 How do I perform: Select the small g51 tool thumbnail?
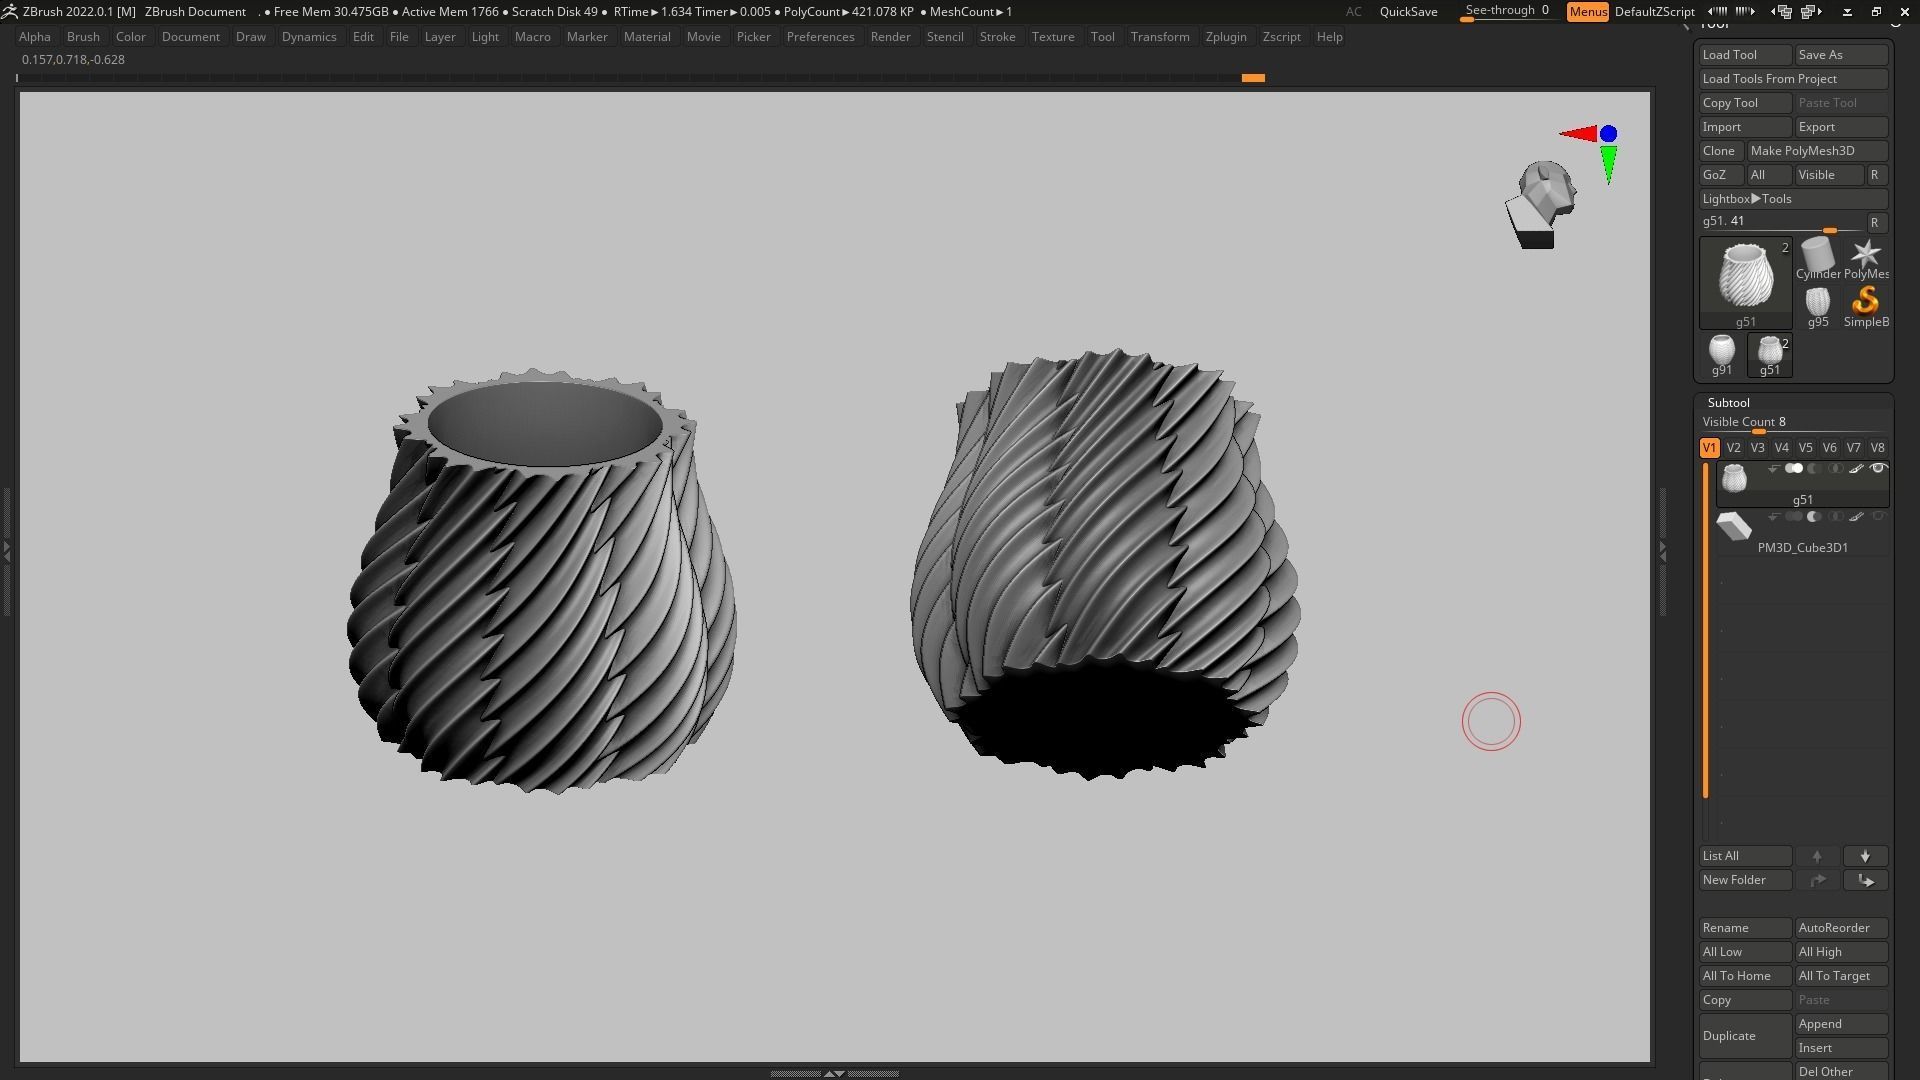point(1769,355)
